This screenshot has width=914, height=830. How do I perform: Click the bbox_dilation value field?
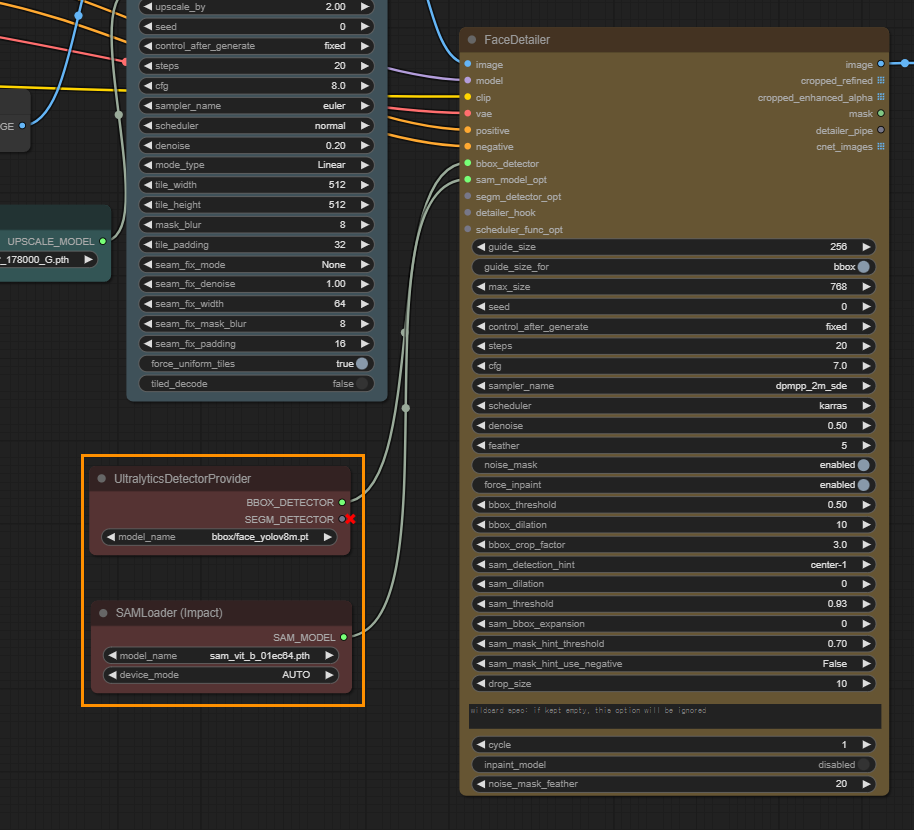tap(673, 525)
